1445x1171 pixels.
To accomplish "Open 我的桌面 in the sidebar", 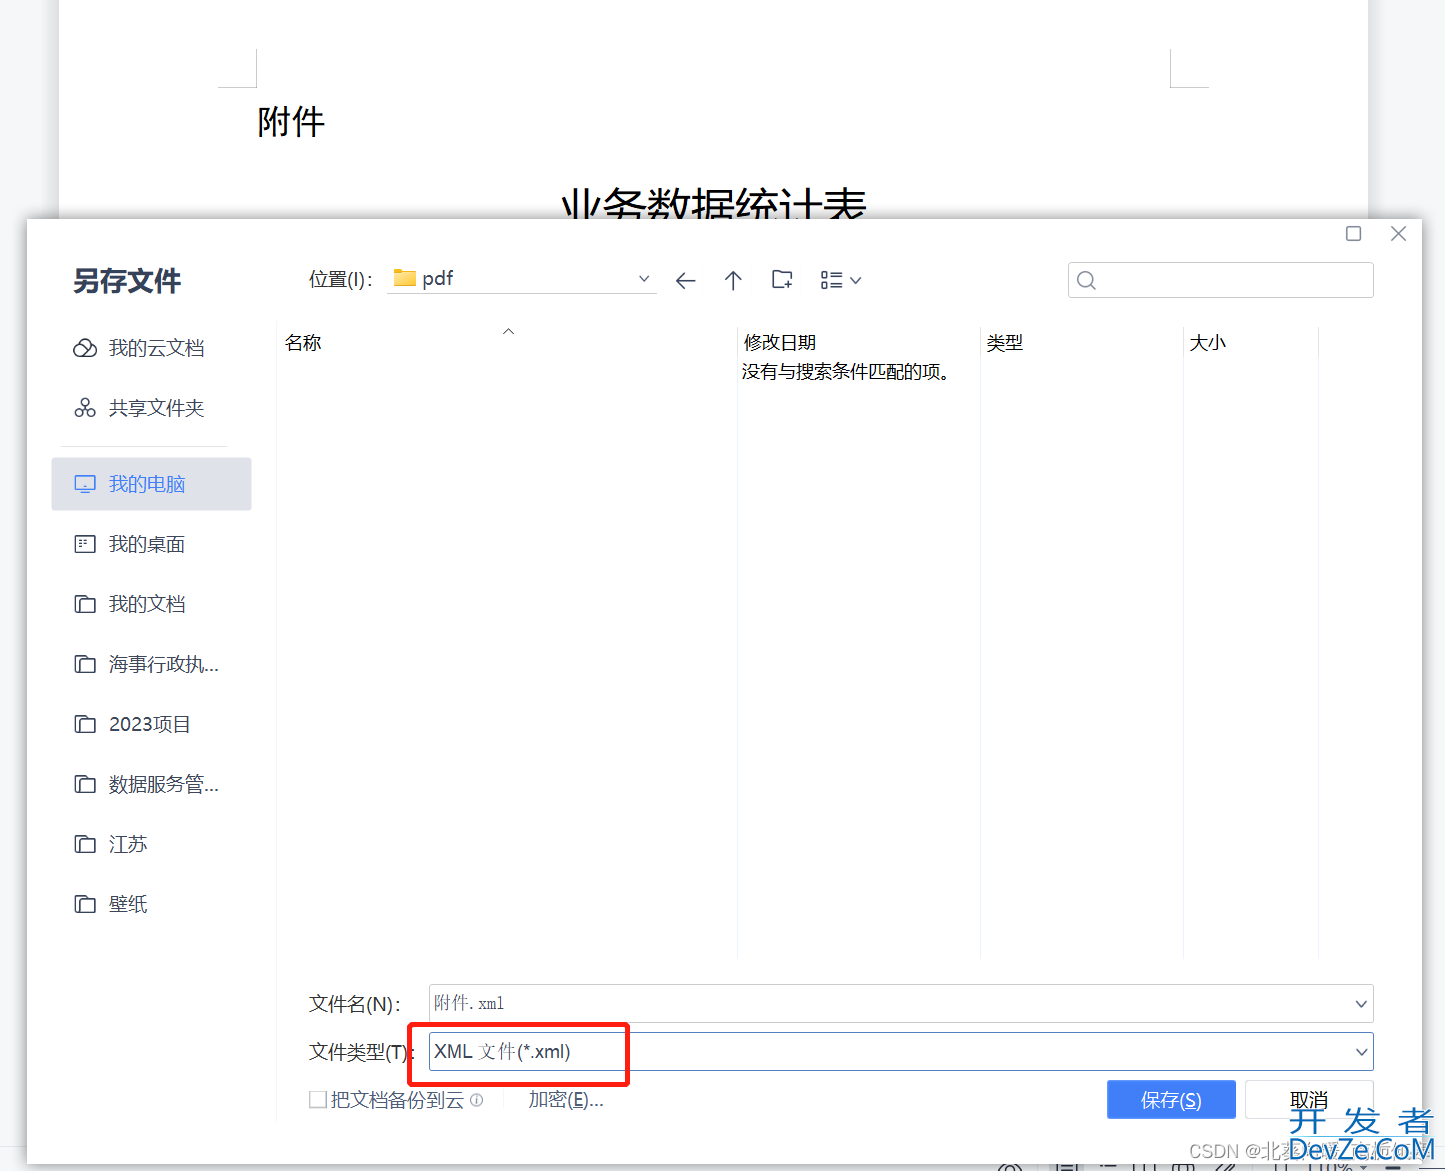I will click(x=151, y=544).
